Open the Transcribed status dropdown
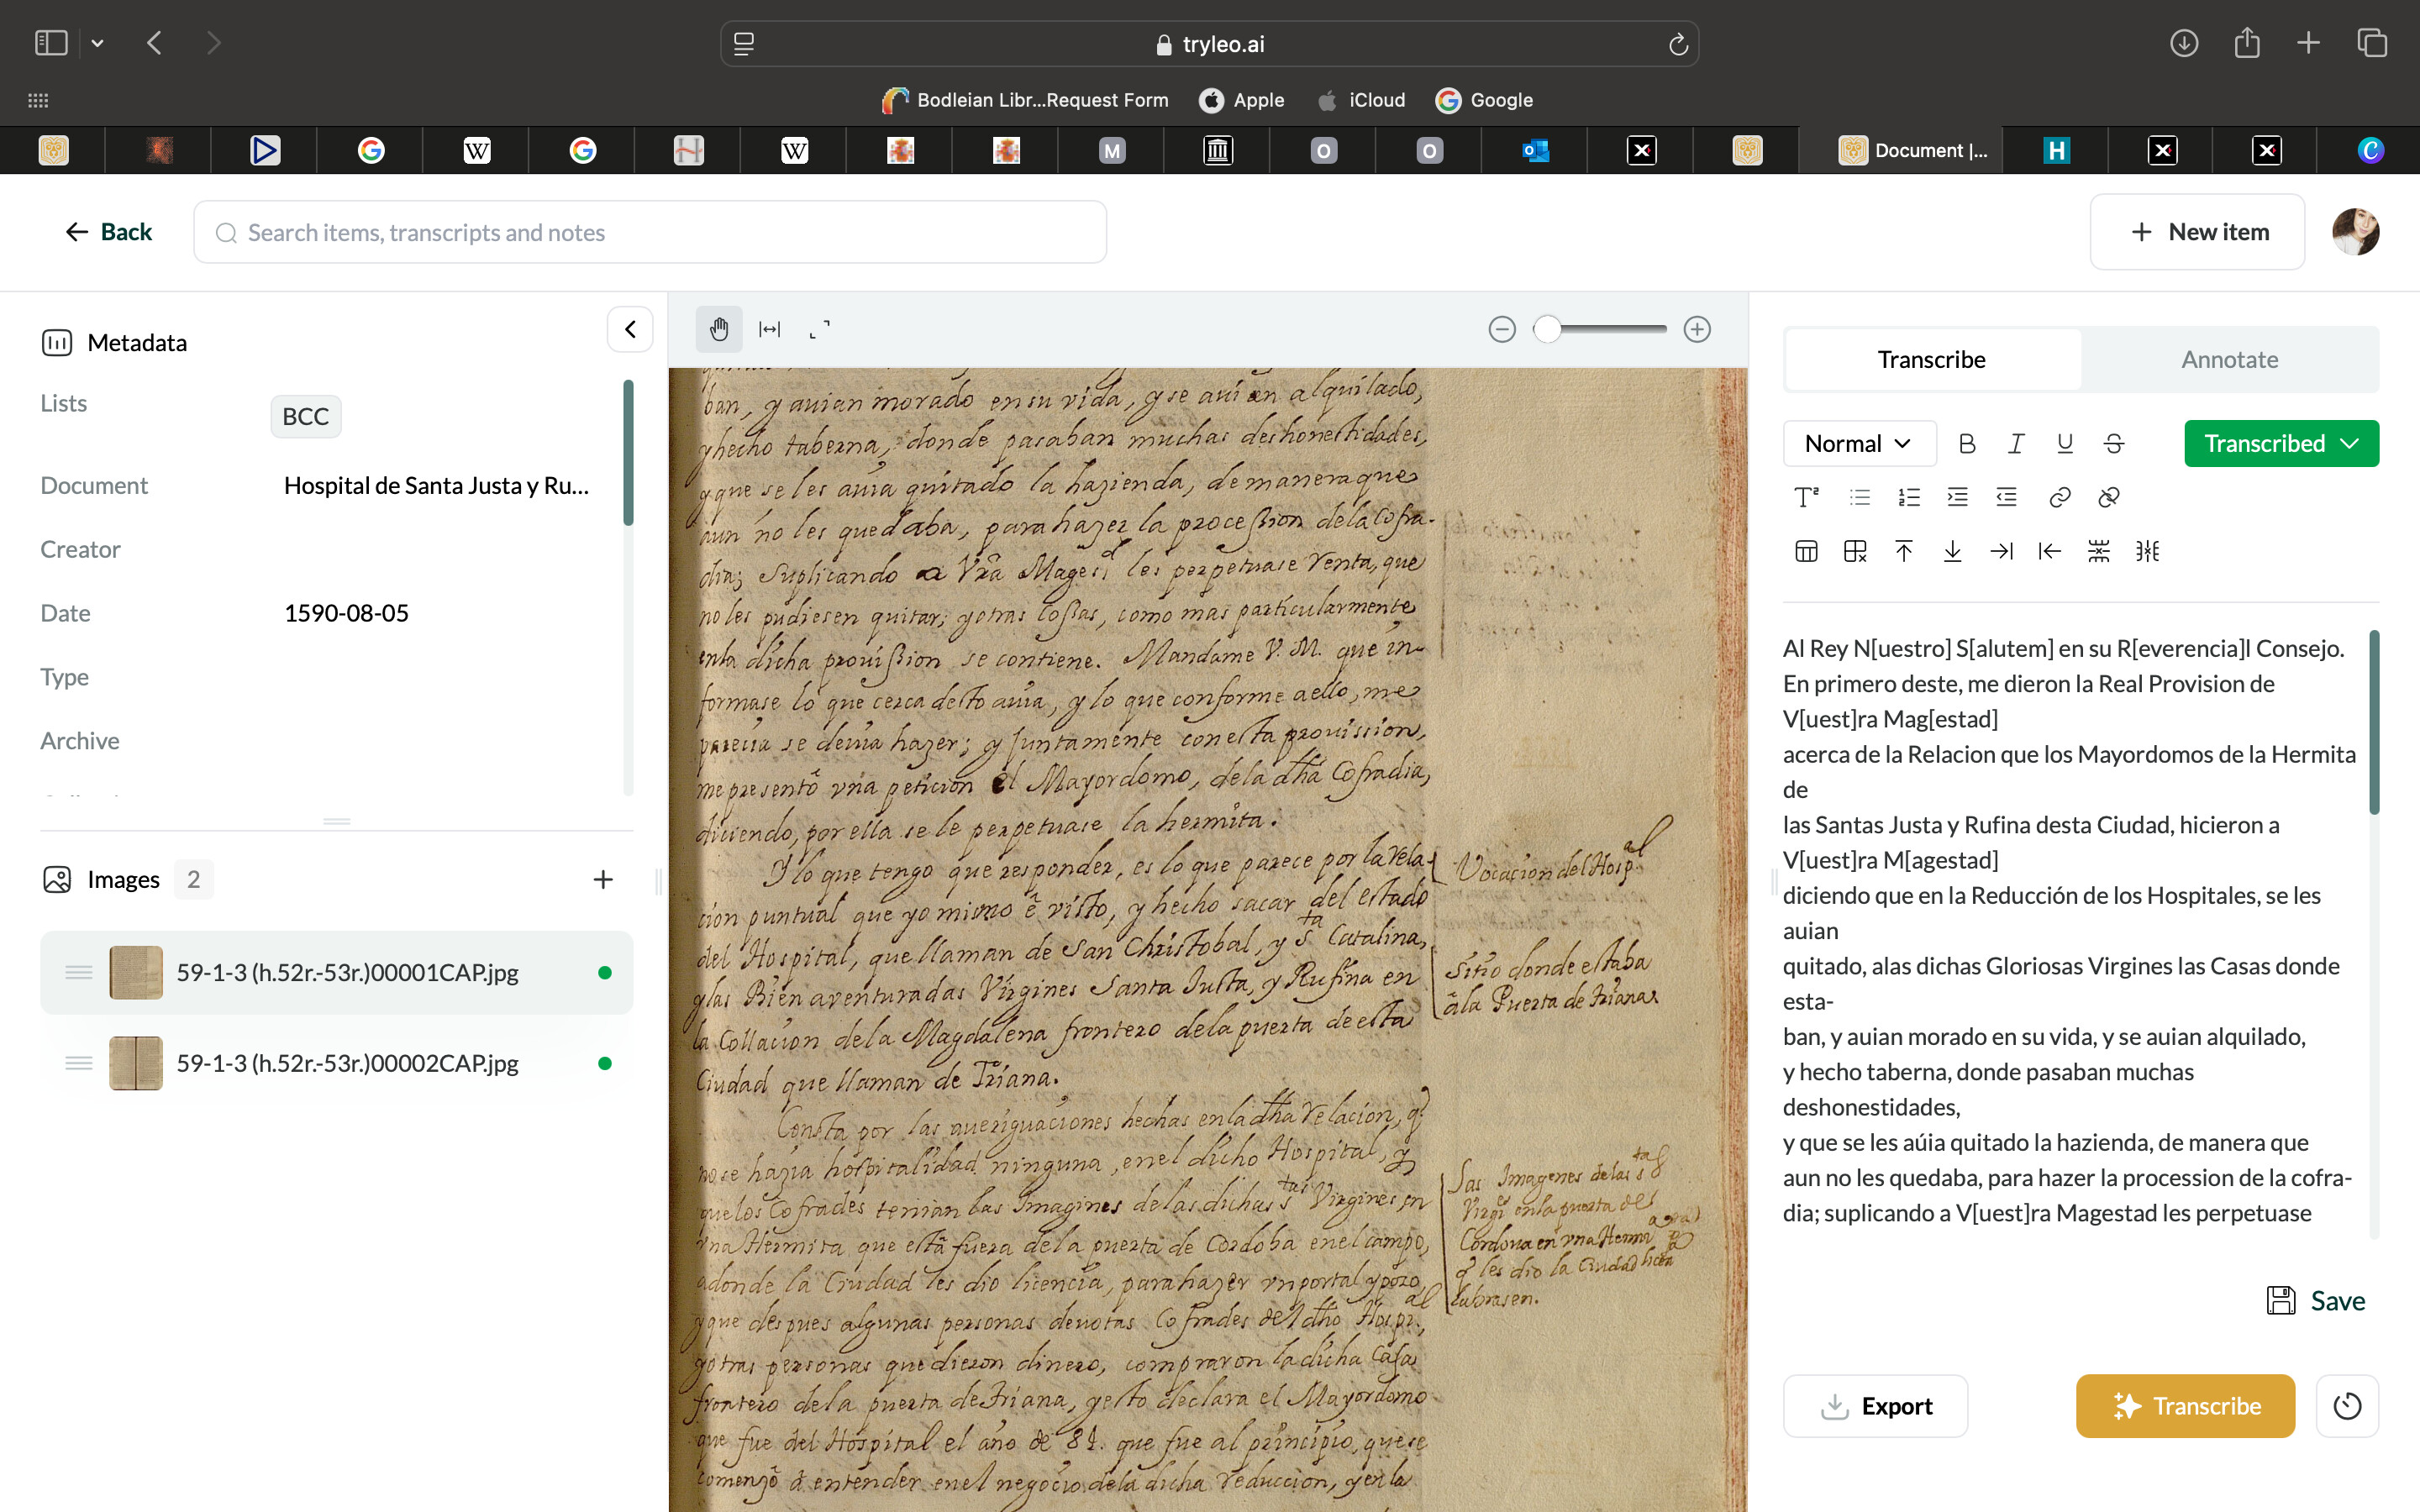The height and width of the screenshot is (1512, 2420). pyautogui.click(x=2280, y=443)
